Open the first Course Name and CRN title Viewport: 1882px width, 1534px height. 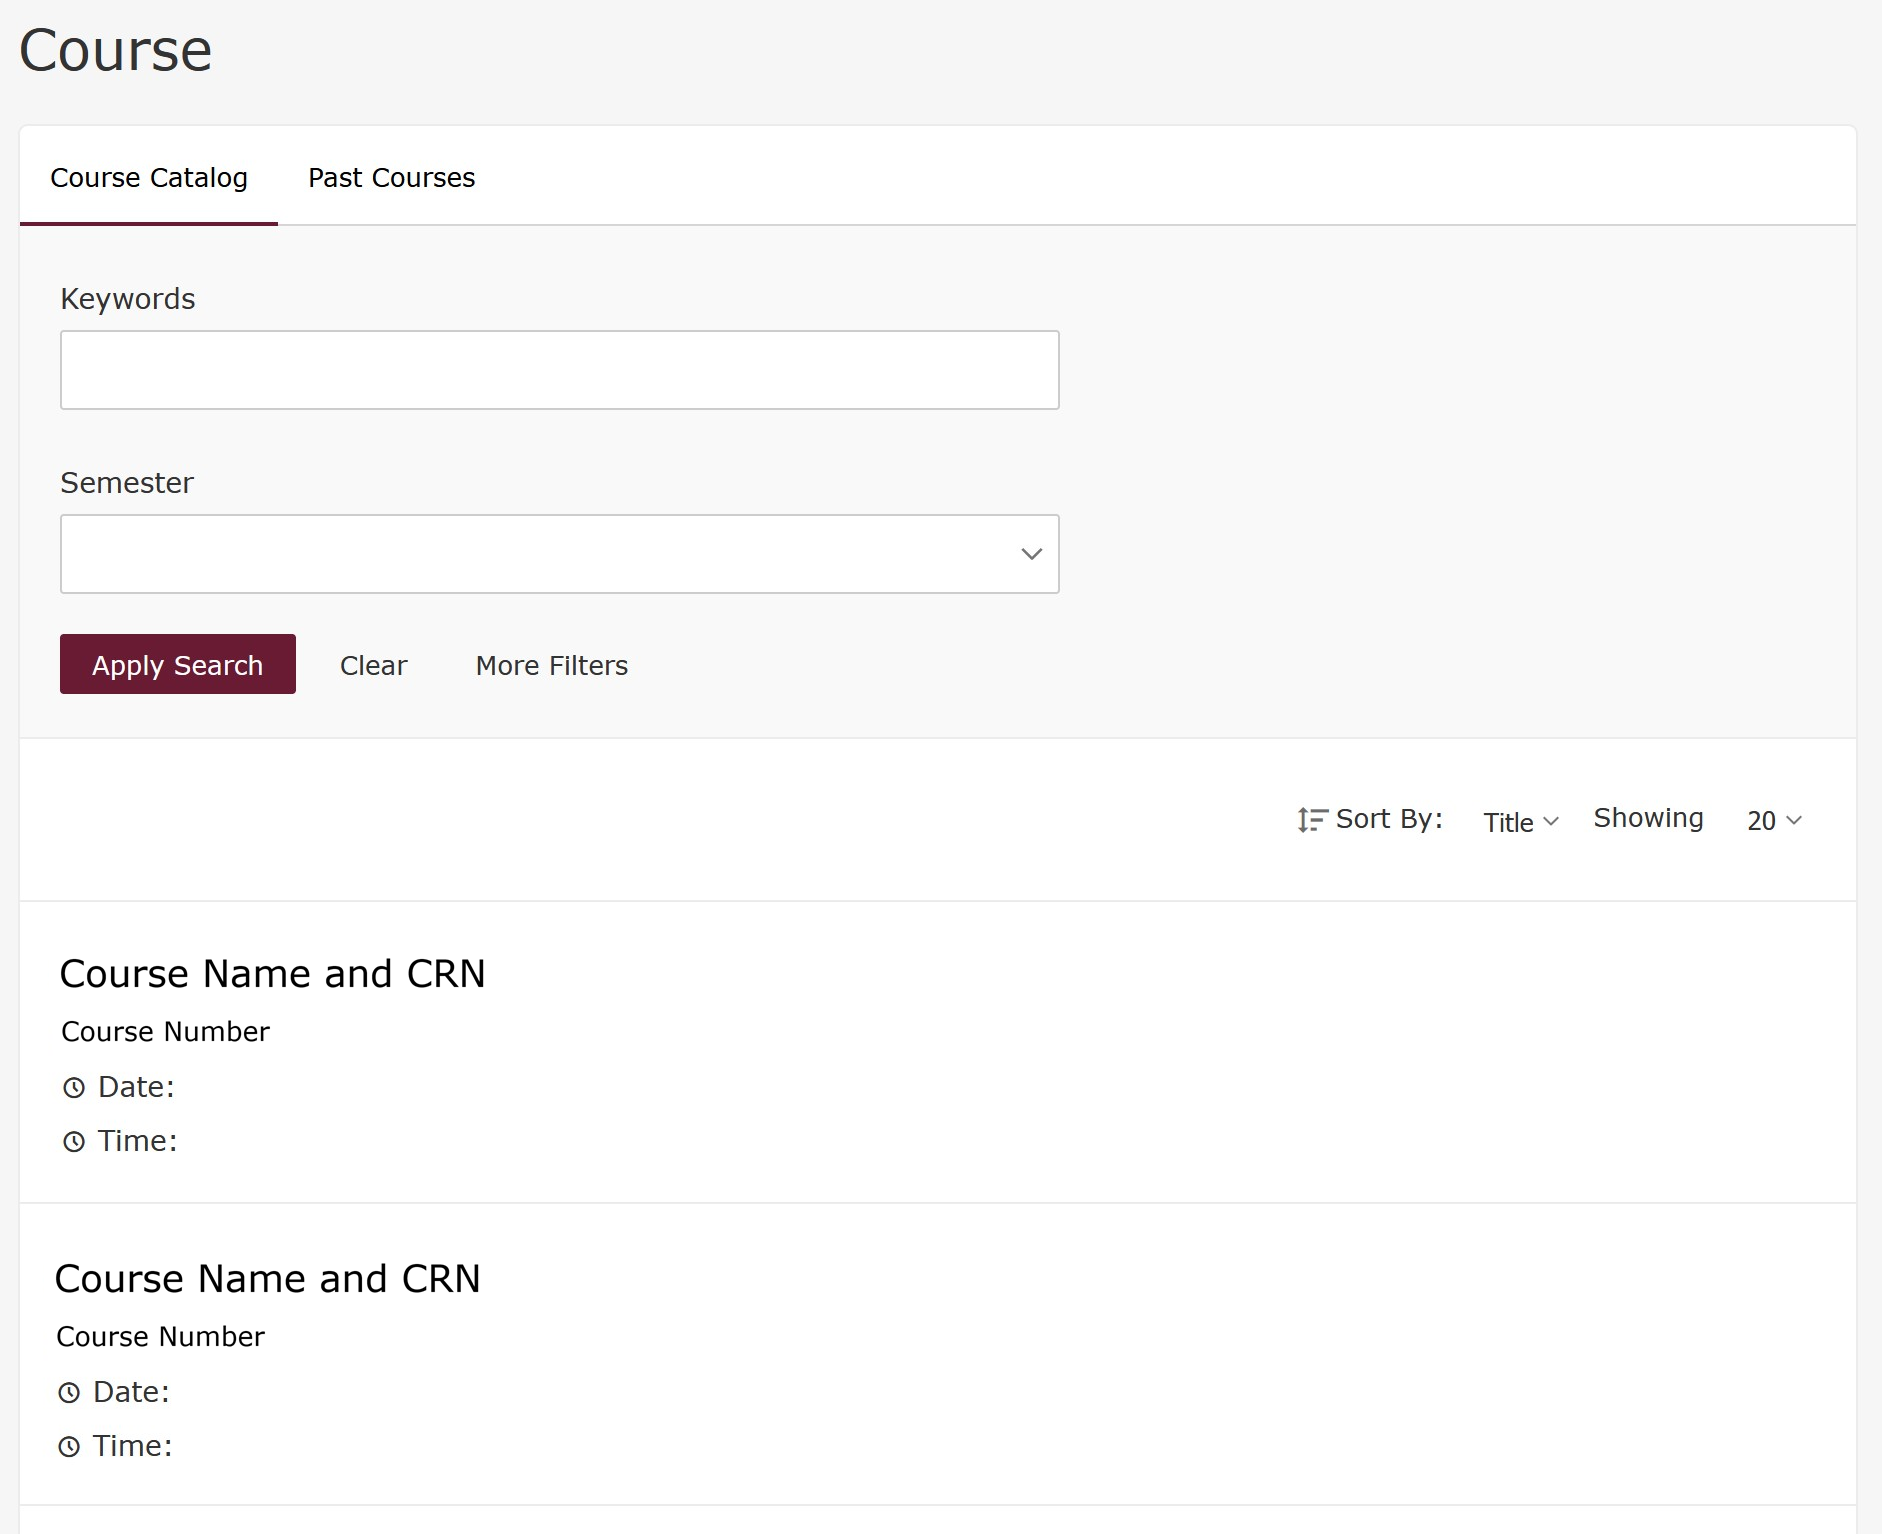pos(272,974)
